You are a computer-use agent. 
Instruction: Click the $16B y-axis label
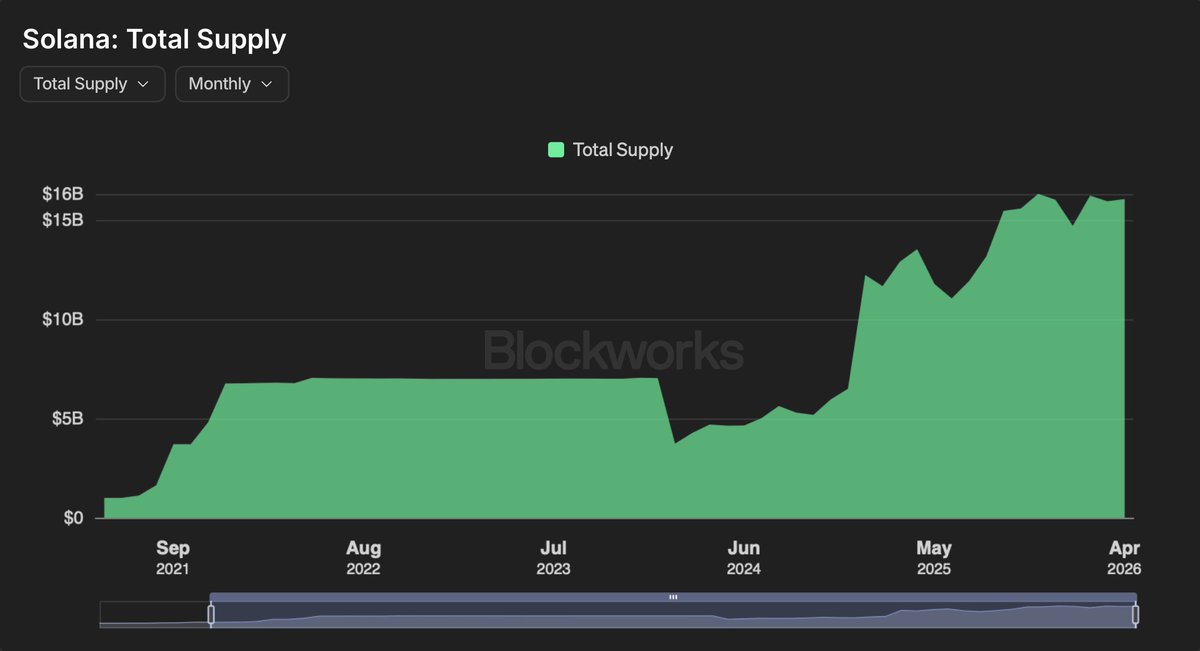[62, 194]
